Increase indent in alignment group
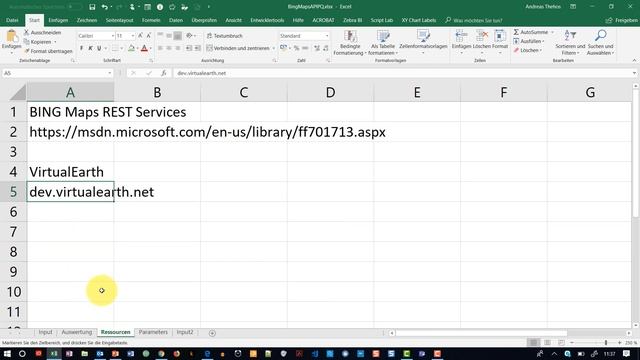The image size is (640, 360). point(198,48)
